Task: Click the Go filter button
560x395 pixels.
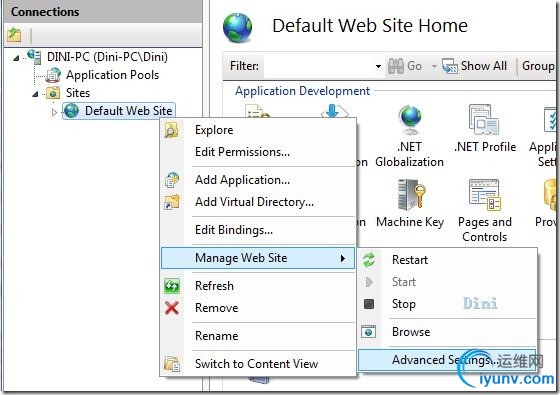Action: tap(405, 66)
